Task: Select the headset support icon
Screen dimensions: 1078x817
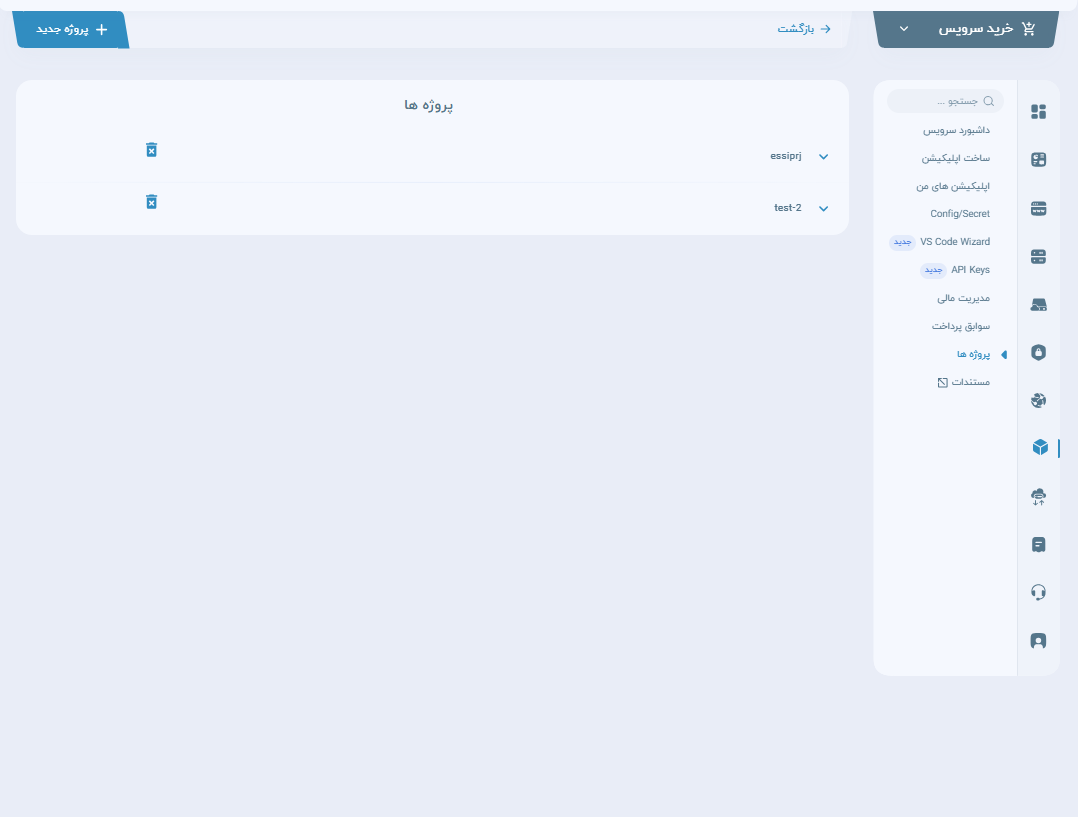Action: (x=1038, y=592)
